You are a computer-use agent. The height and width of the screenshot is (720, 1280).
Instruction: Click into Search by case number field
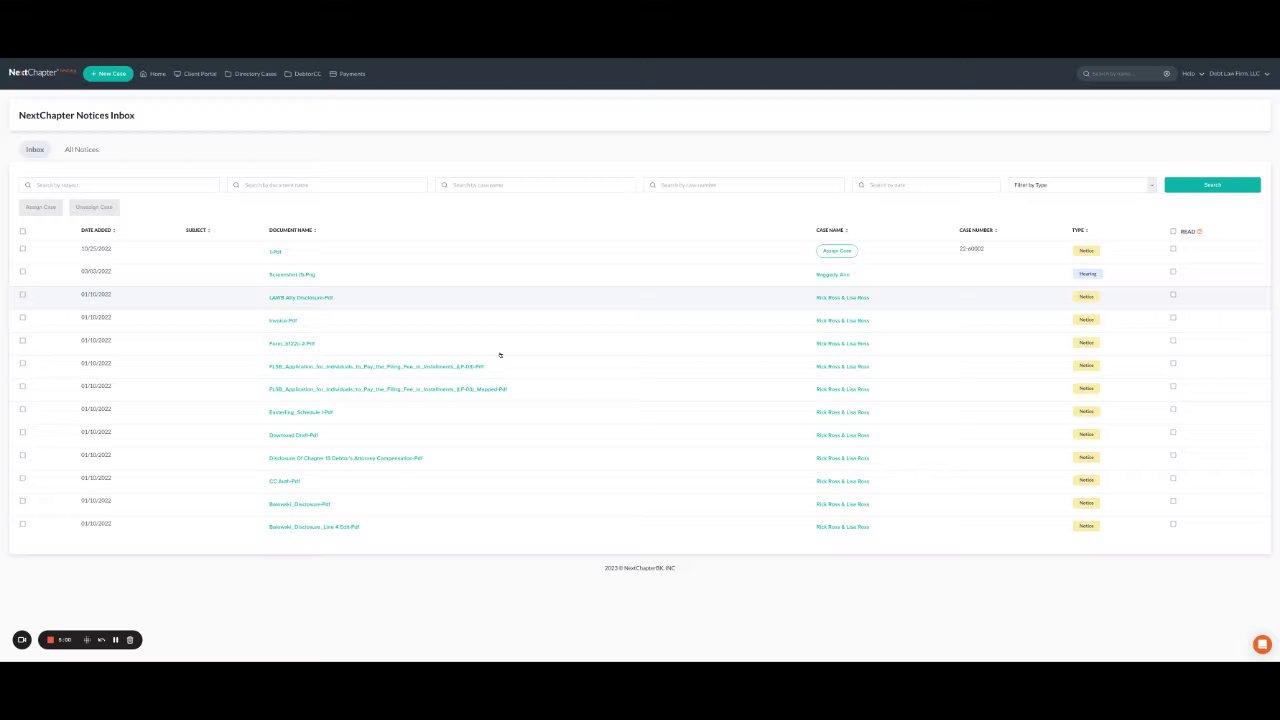[x=744, y=185]
